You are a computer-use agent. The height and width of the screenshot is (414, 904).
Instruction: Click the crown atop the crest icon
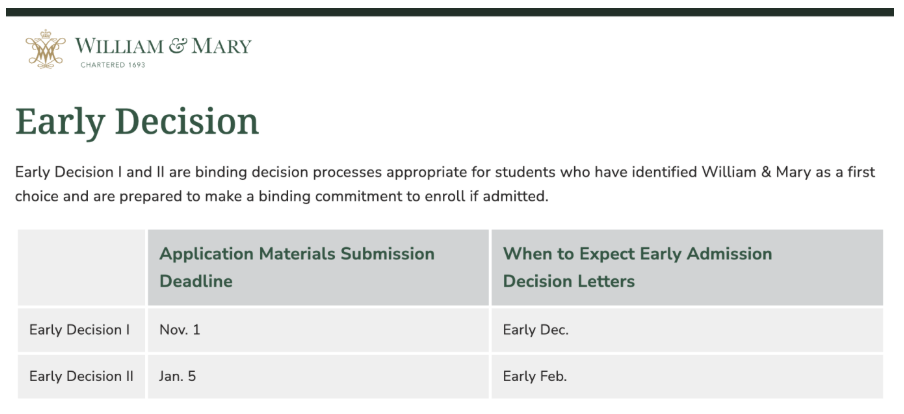tap(46, 33)
